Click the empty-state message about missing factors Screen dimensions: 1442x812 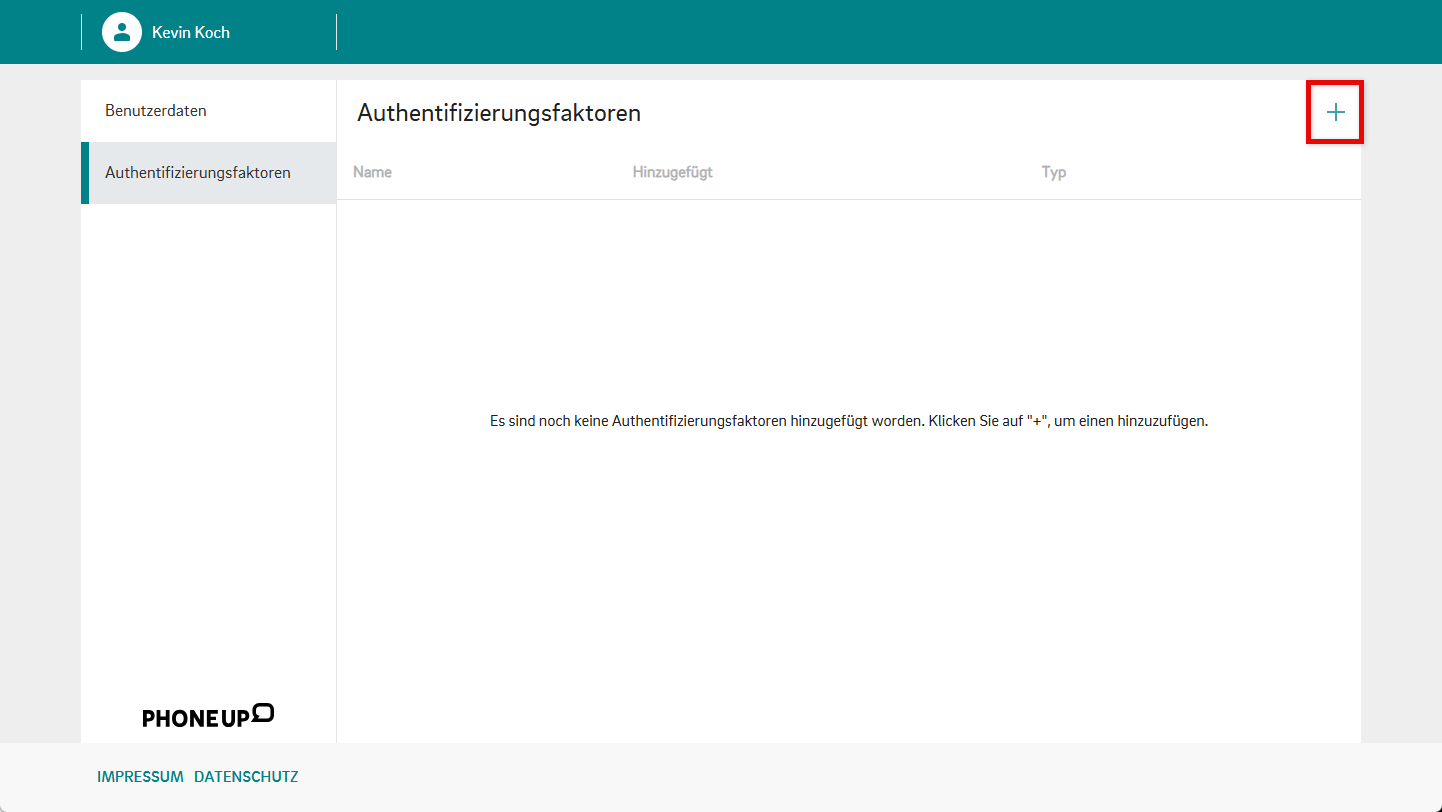(x=849, y=421)
